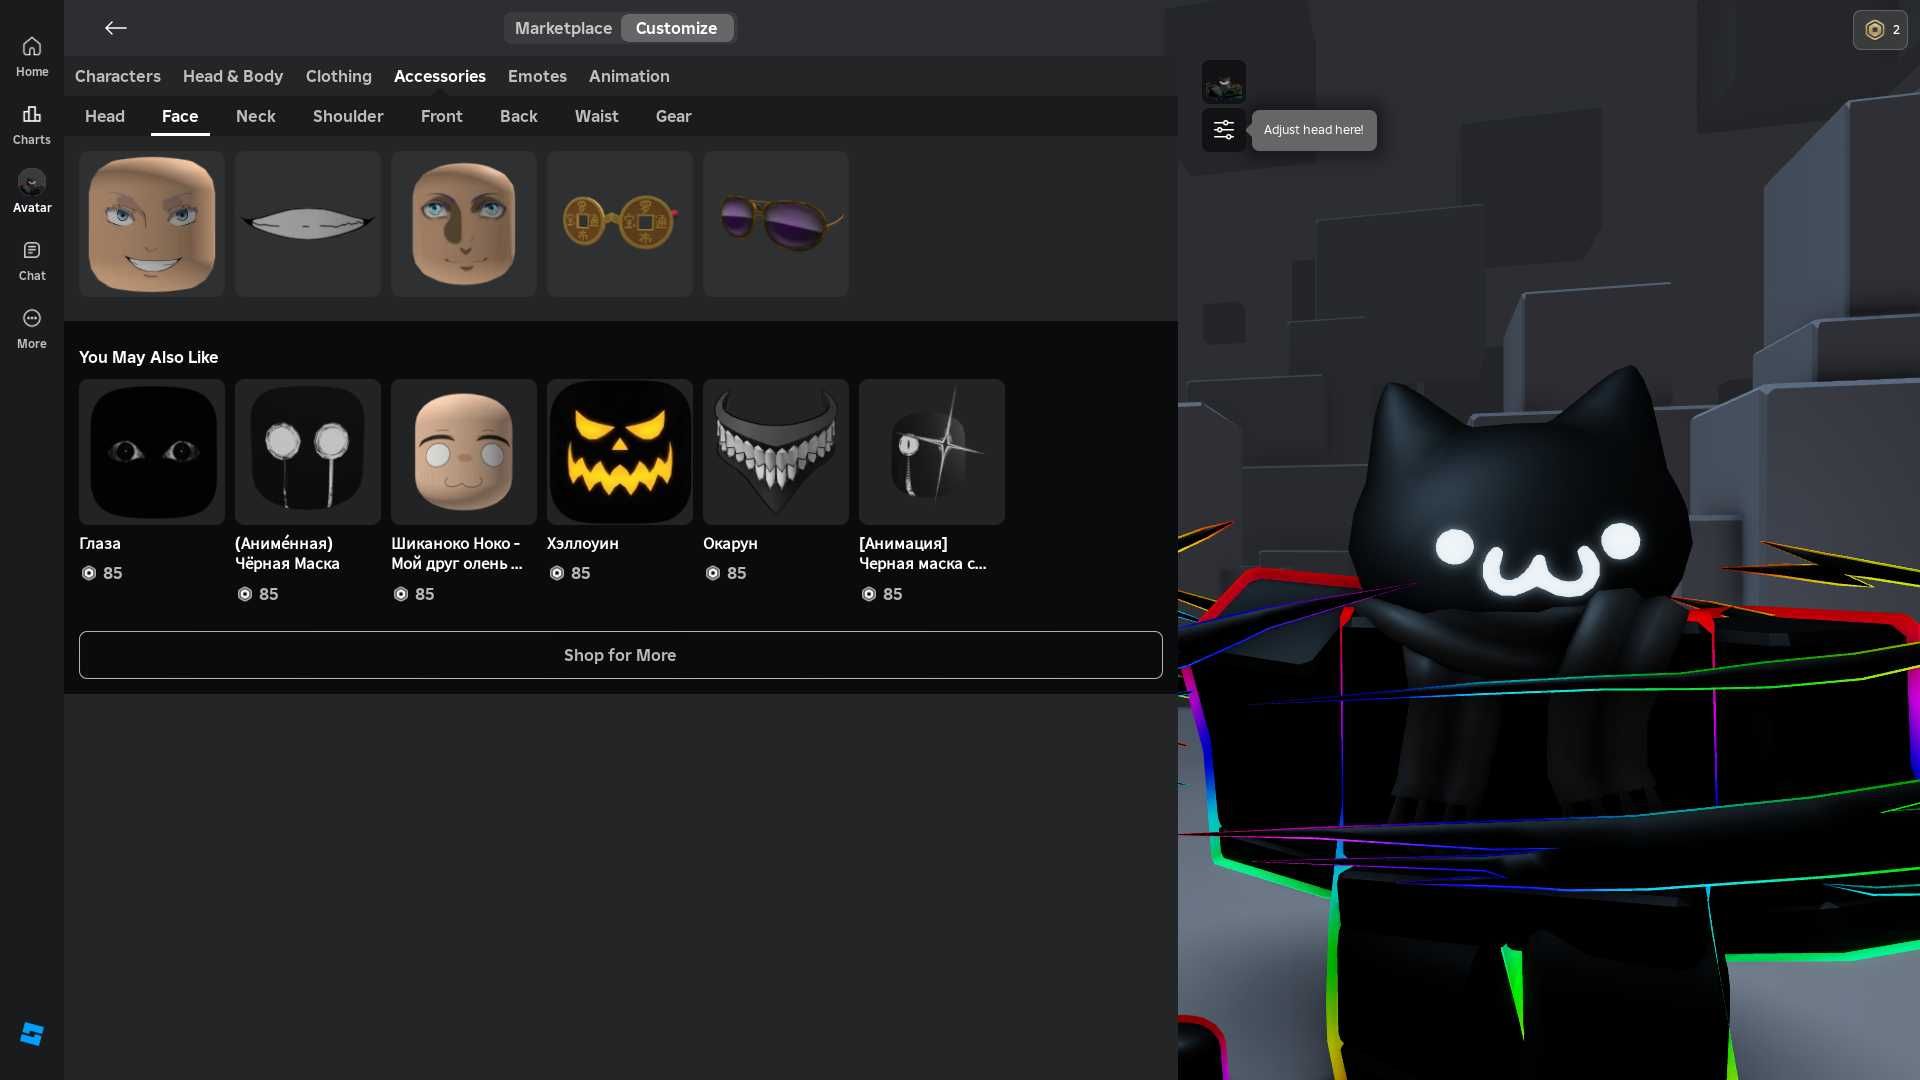This screenshot has height=1080, width=1920.
Task: Click the Глаза item title
Action: pos(100,543)
